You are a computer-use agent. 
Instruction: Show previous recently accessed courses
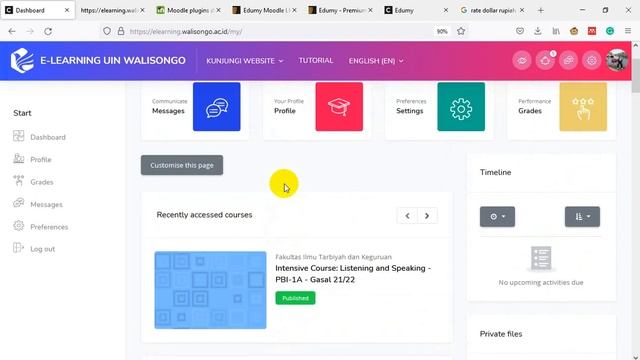point(407,216)
